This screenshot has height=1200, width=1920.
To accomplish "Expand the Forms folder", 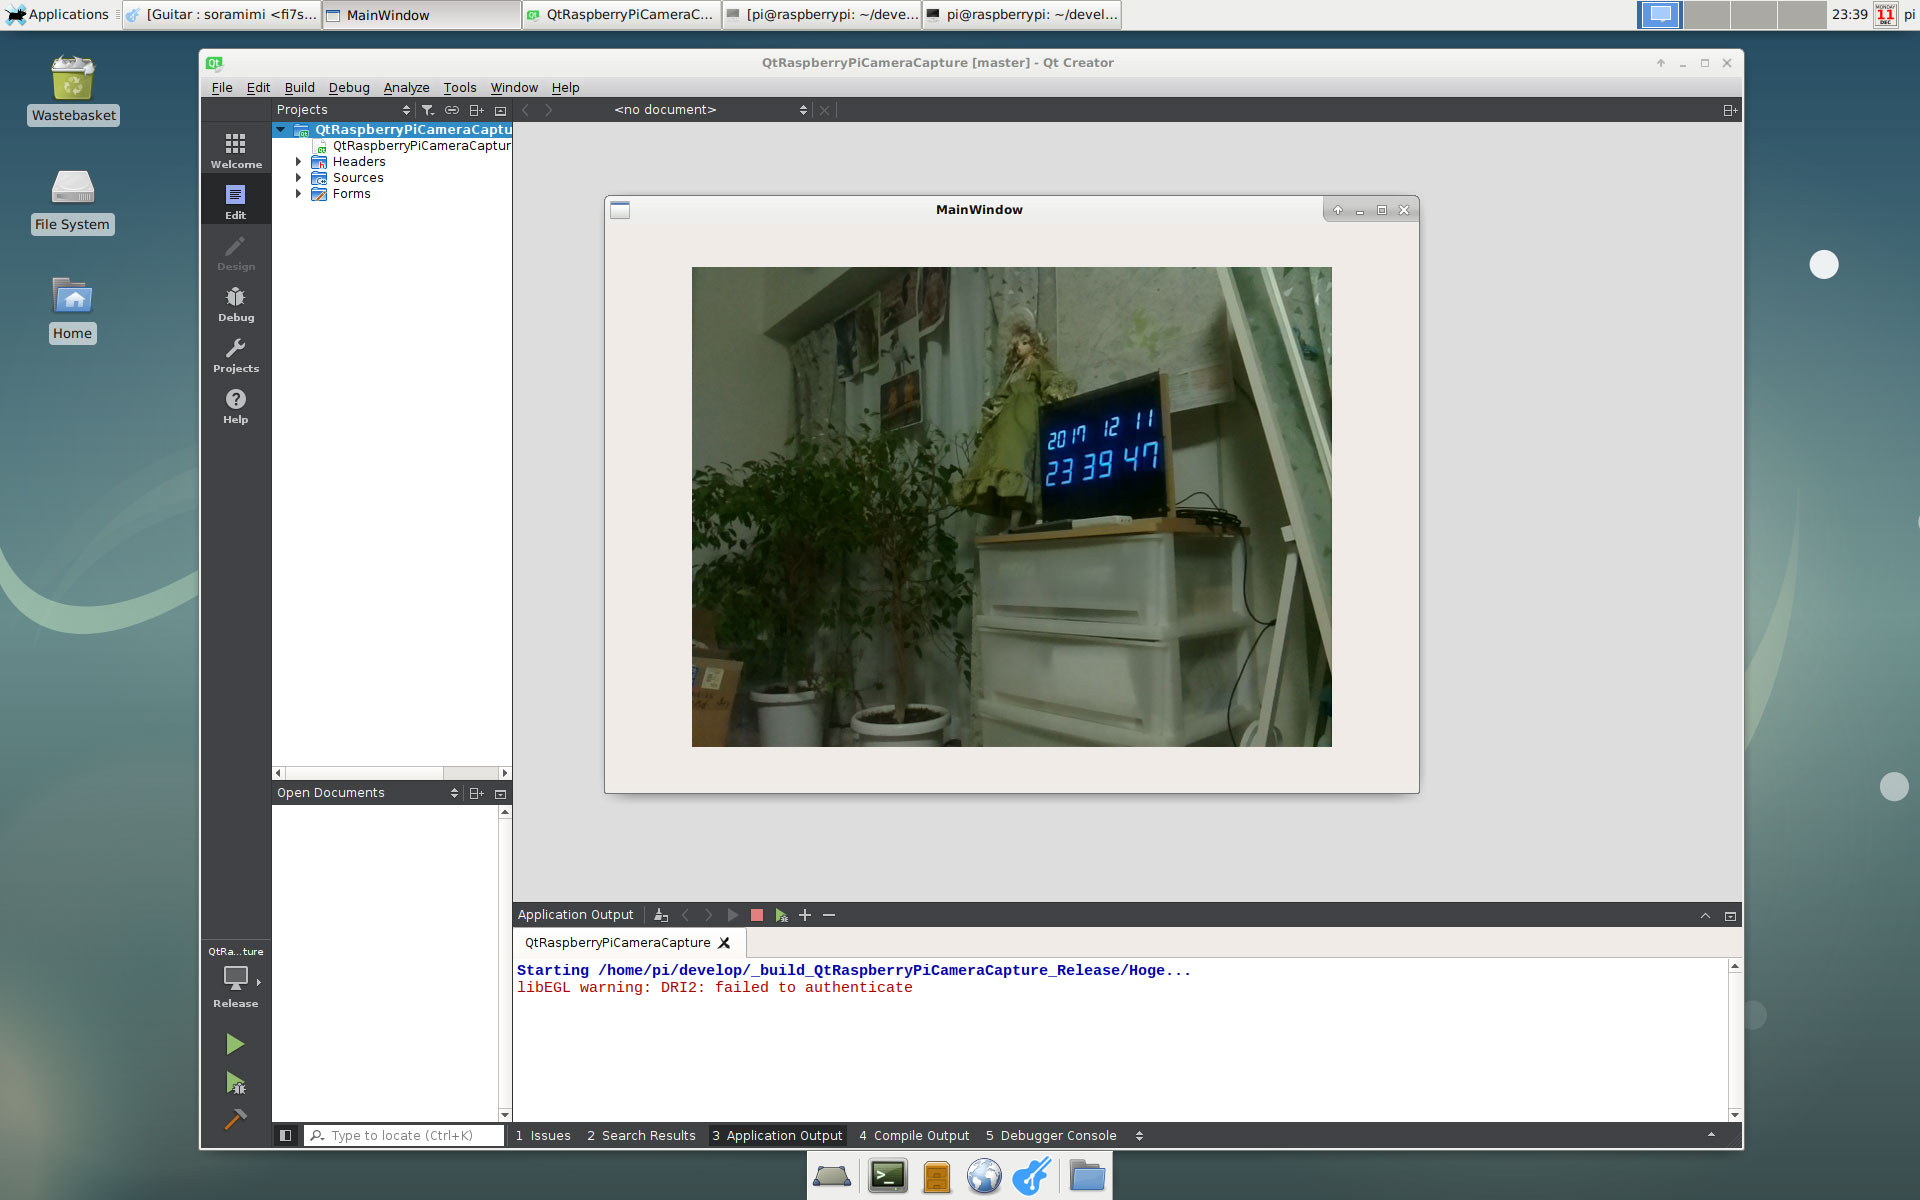I will pos(298,194).
